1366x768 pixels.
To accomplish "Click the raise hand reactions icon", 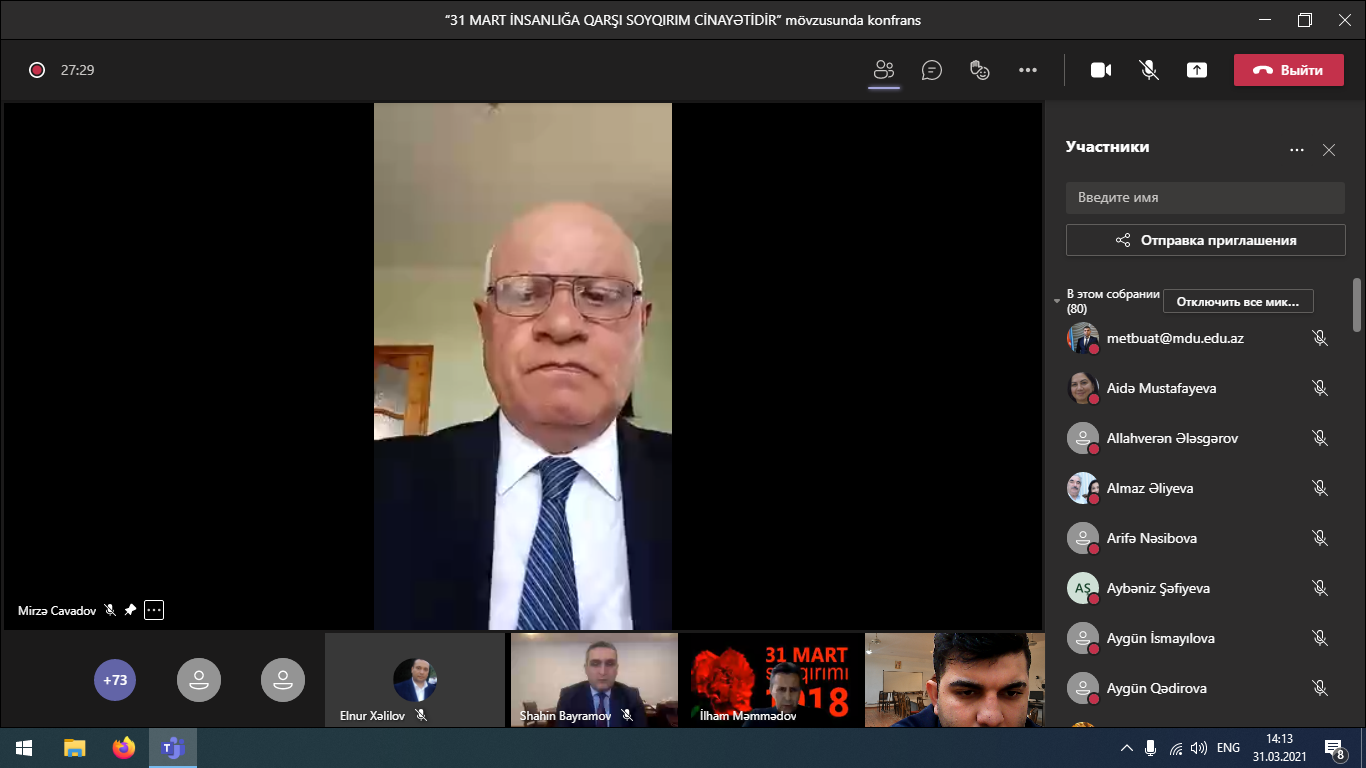I will pyautogui.click(x=980, y=70).
